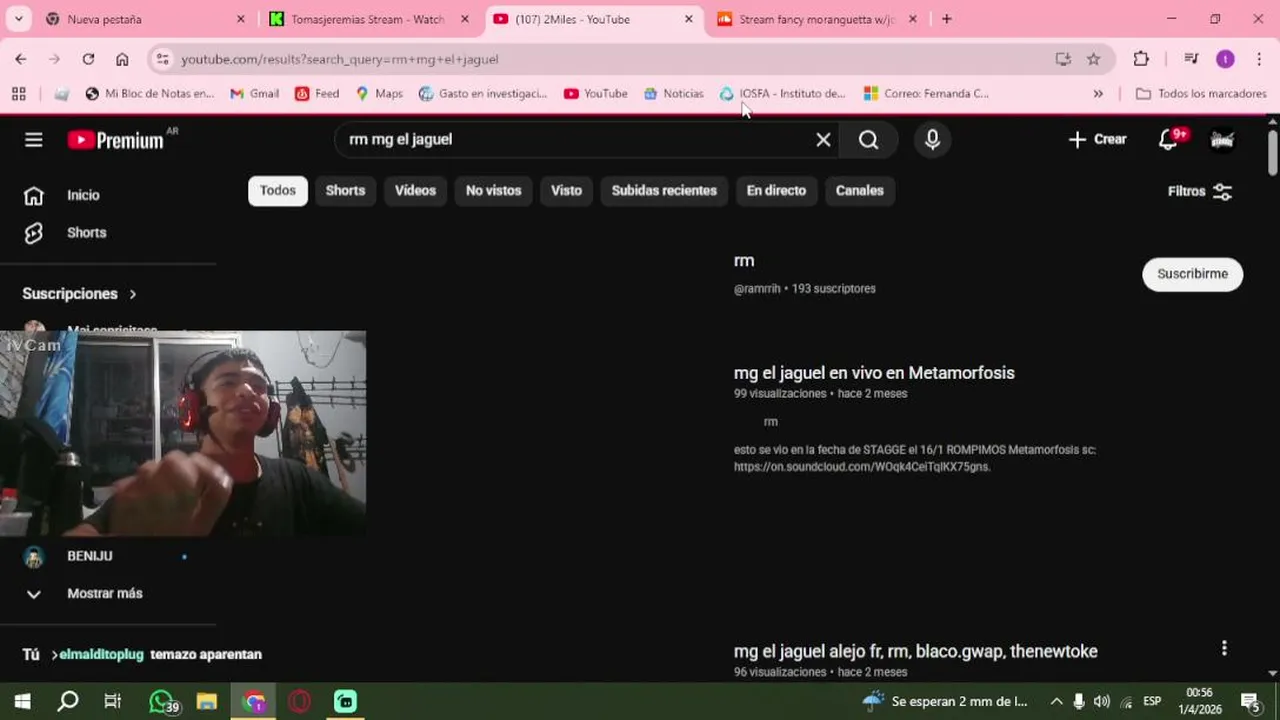The height and width of the screenshot is (720, 1280).
Task: Switch to the Tomasjeremias Stream tab
Action: [x=368, y=19]
